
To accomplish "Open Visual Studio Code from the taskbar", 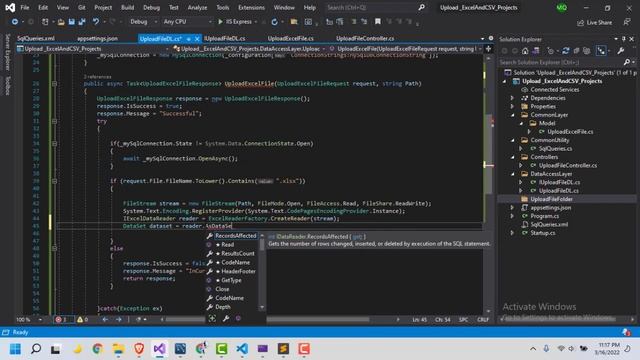I will pos(242,349).
